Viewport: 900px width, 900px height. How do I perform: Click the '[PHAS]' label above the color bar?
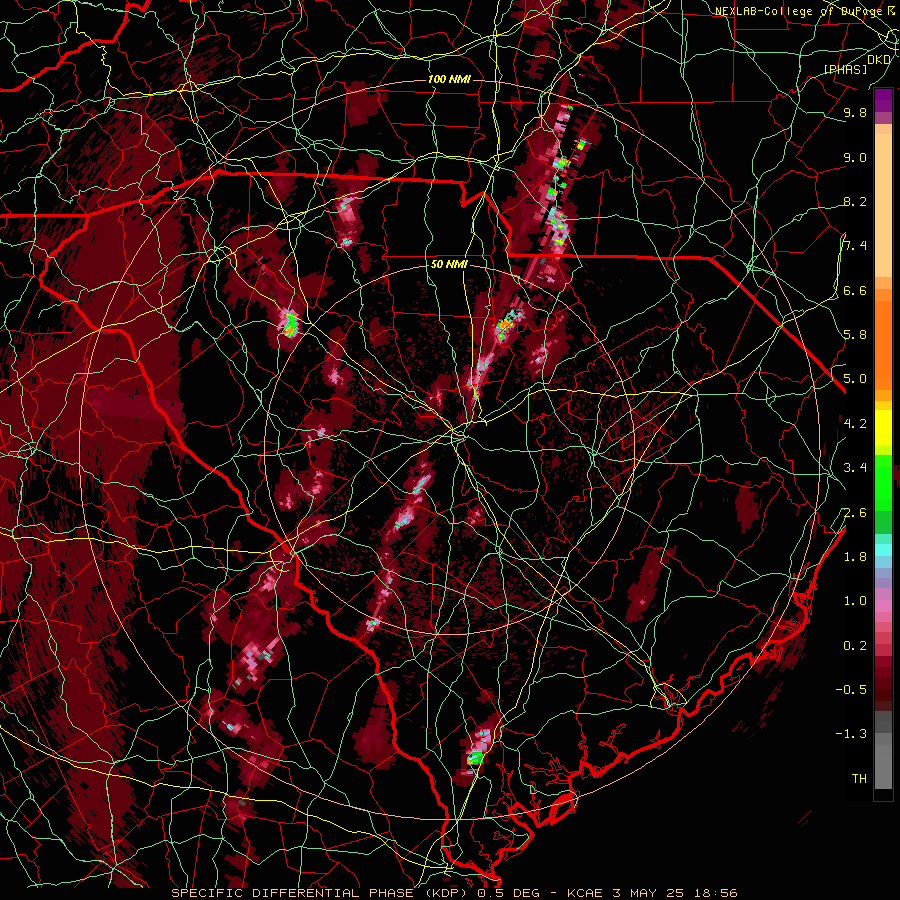(845, 69)
